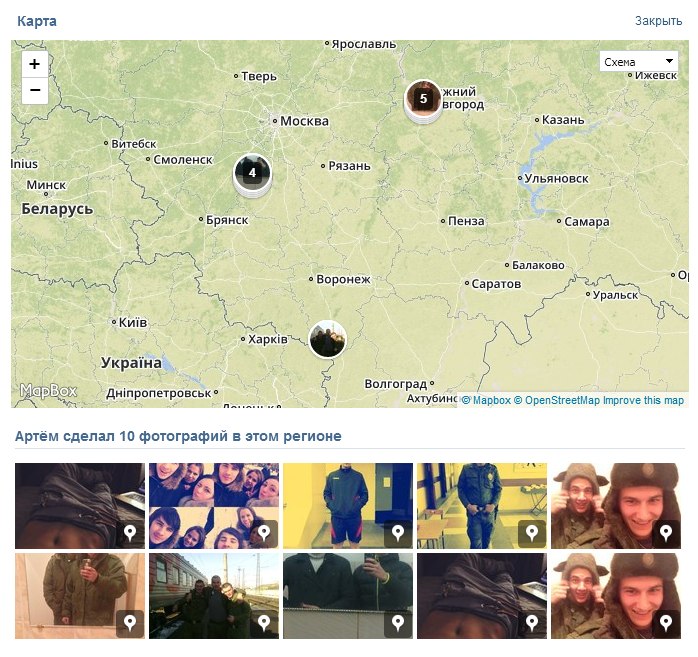Click the location pin on the corridor photo
The image size is (698, 657).
pyautogui.click(x=532, y=533)
